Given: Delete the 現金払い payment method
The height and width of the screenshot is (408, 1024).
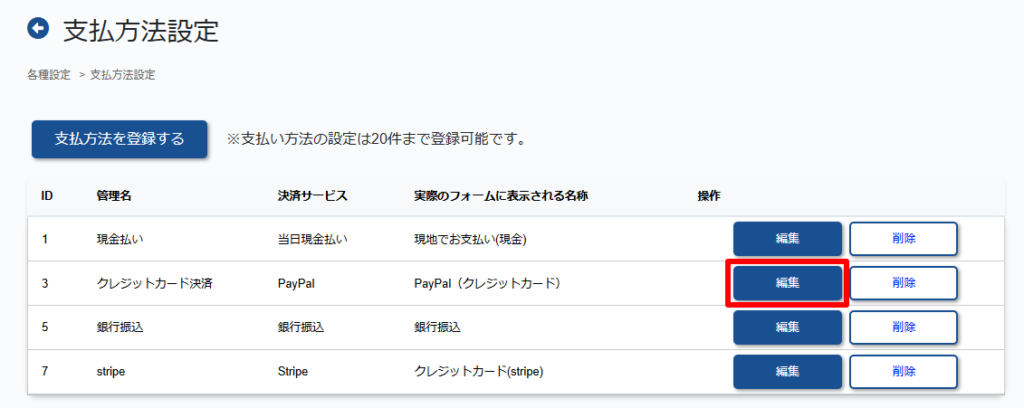Looking at the screenshot, I should pyautogui.click(x=903, y=239).
